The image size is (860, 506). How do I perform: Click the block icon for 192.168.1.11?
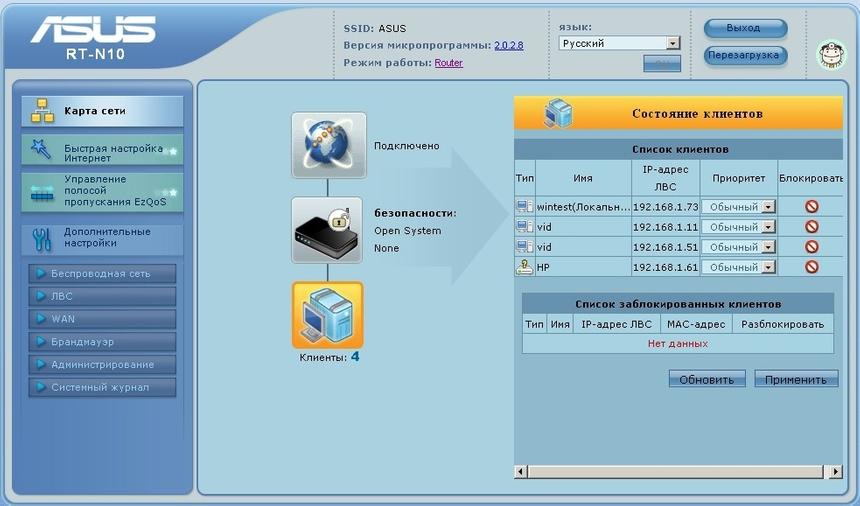pos(811,227)
